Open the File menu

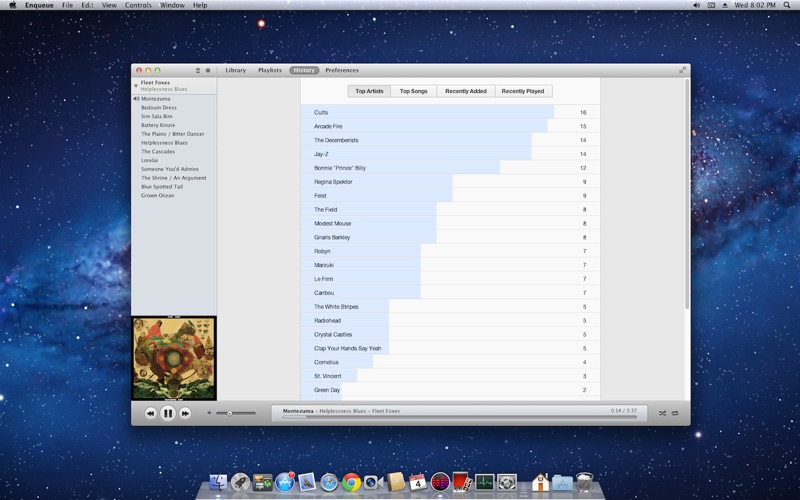(67, 5)
